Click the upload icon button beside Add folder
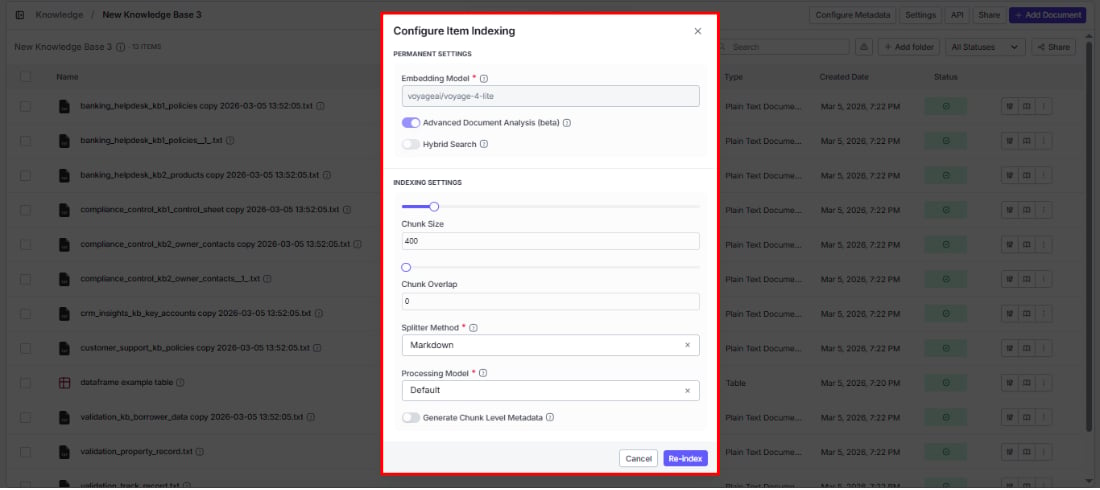 (x=864, y=47)
